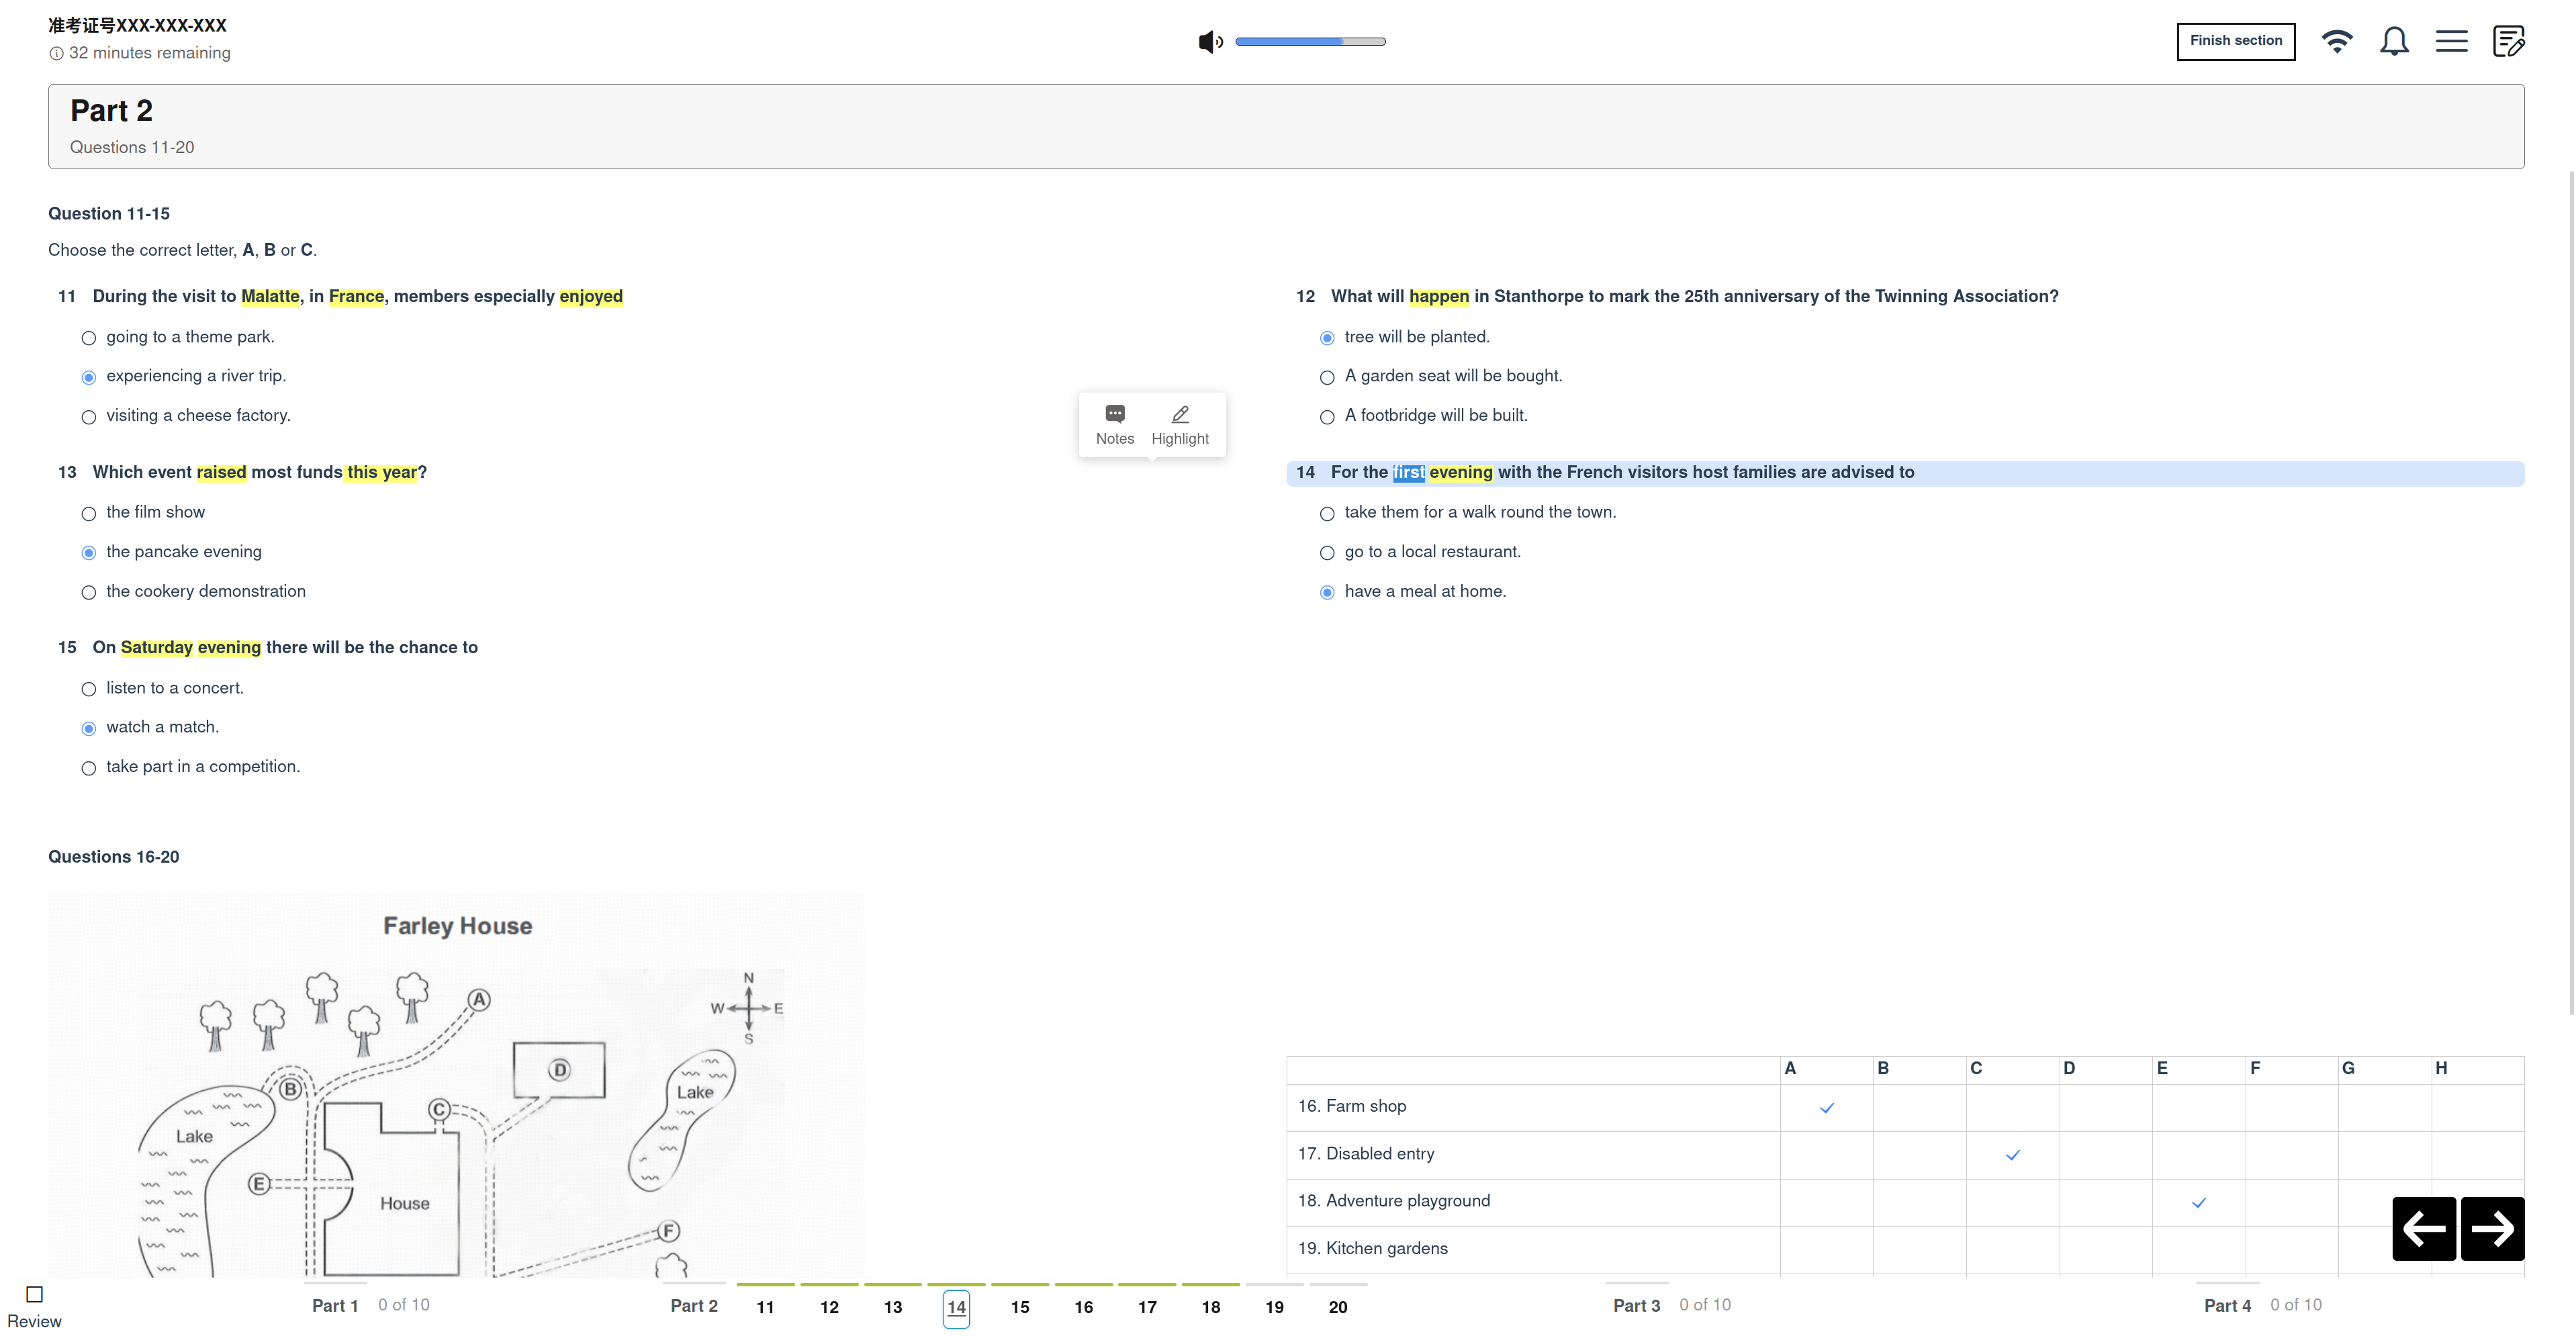Open the notes pad icon

(x=2508, y=42)
